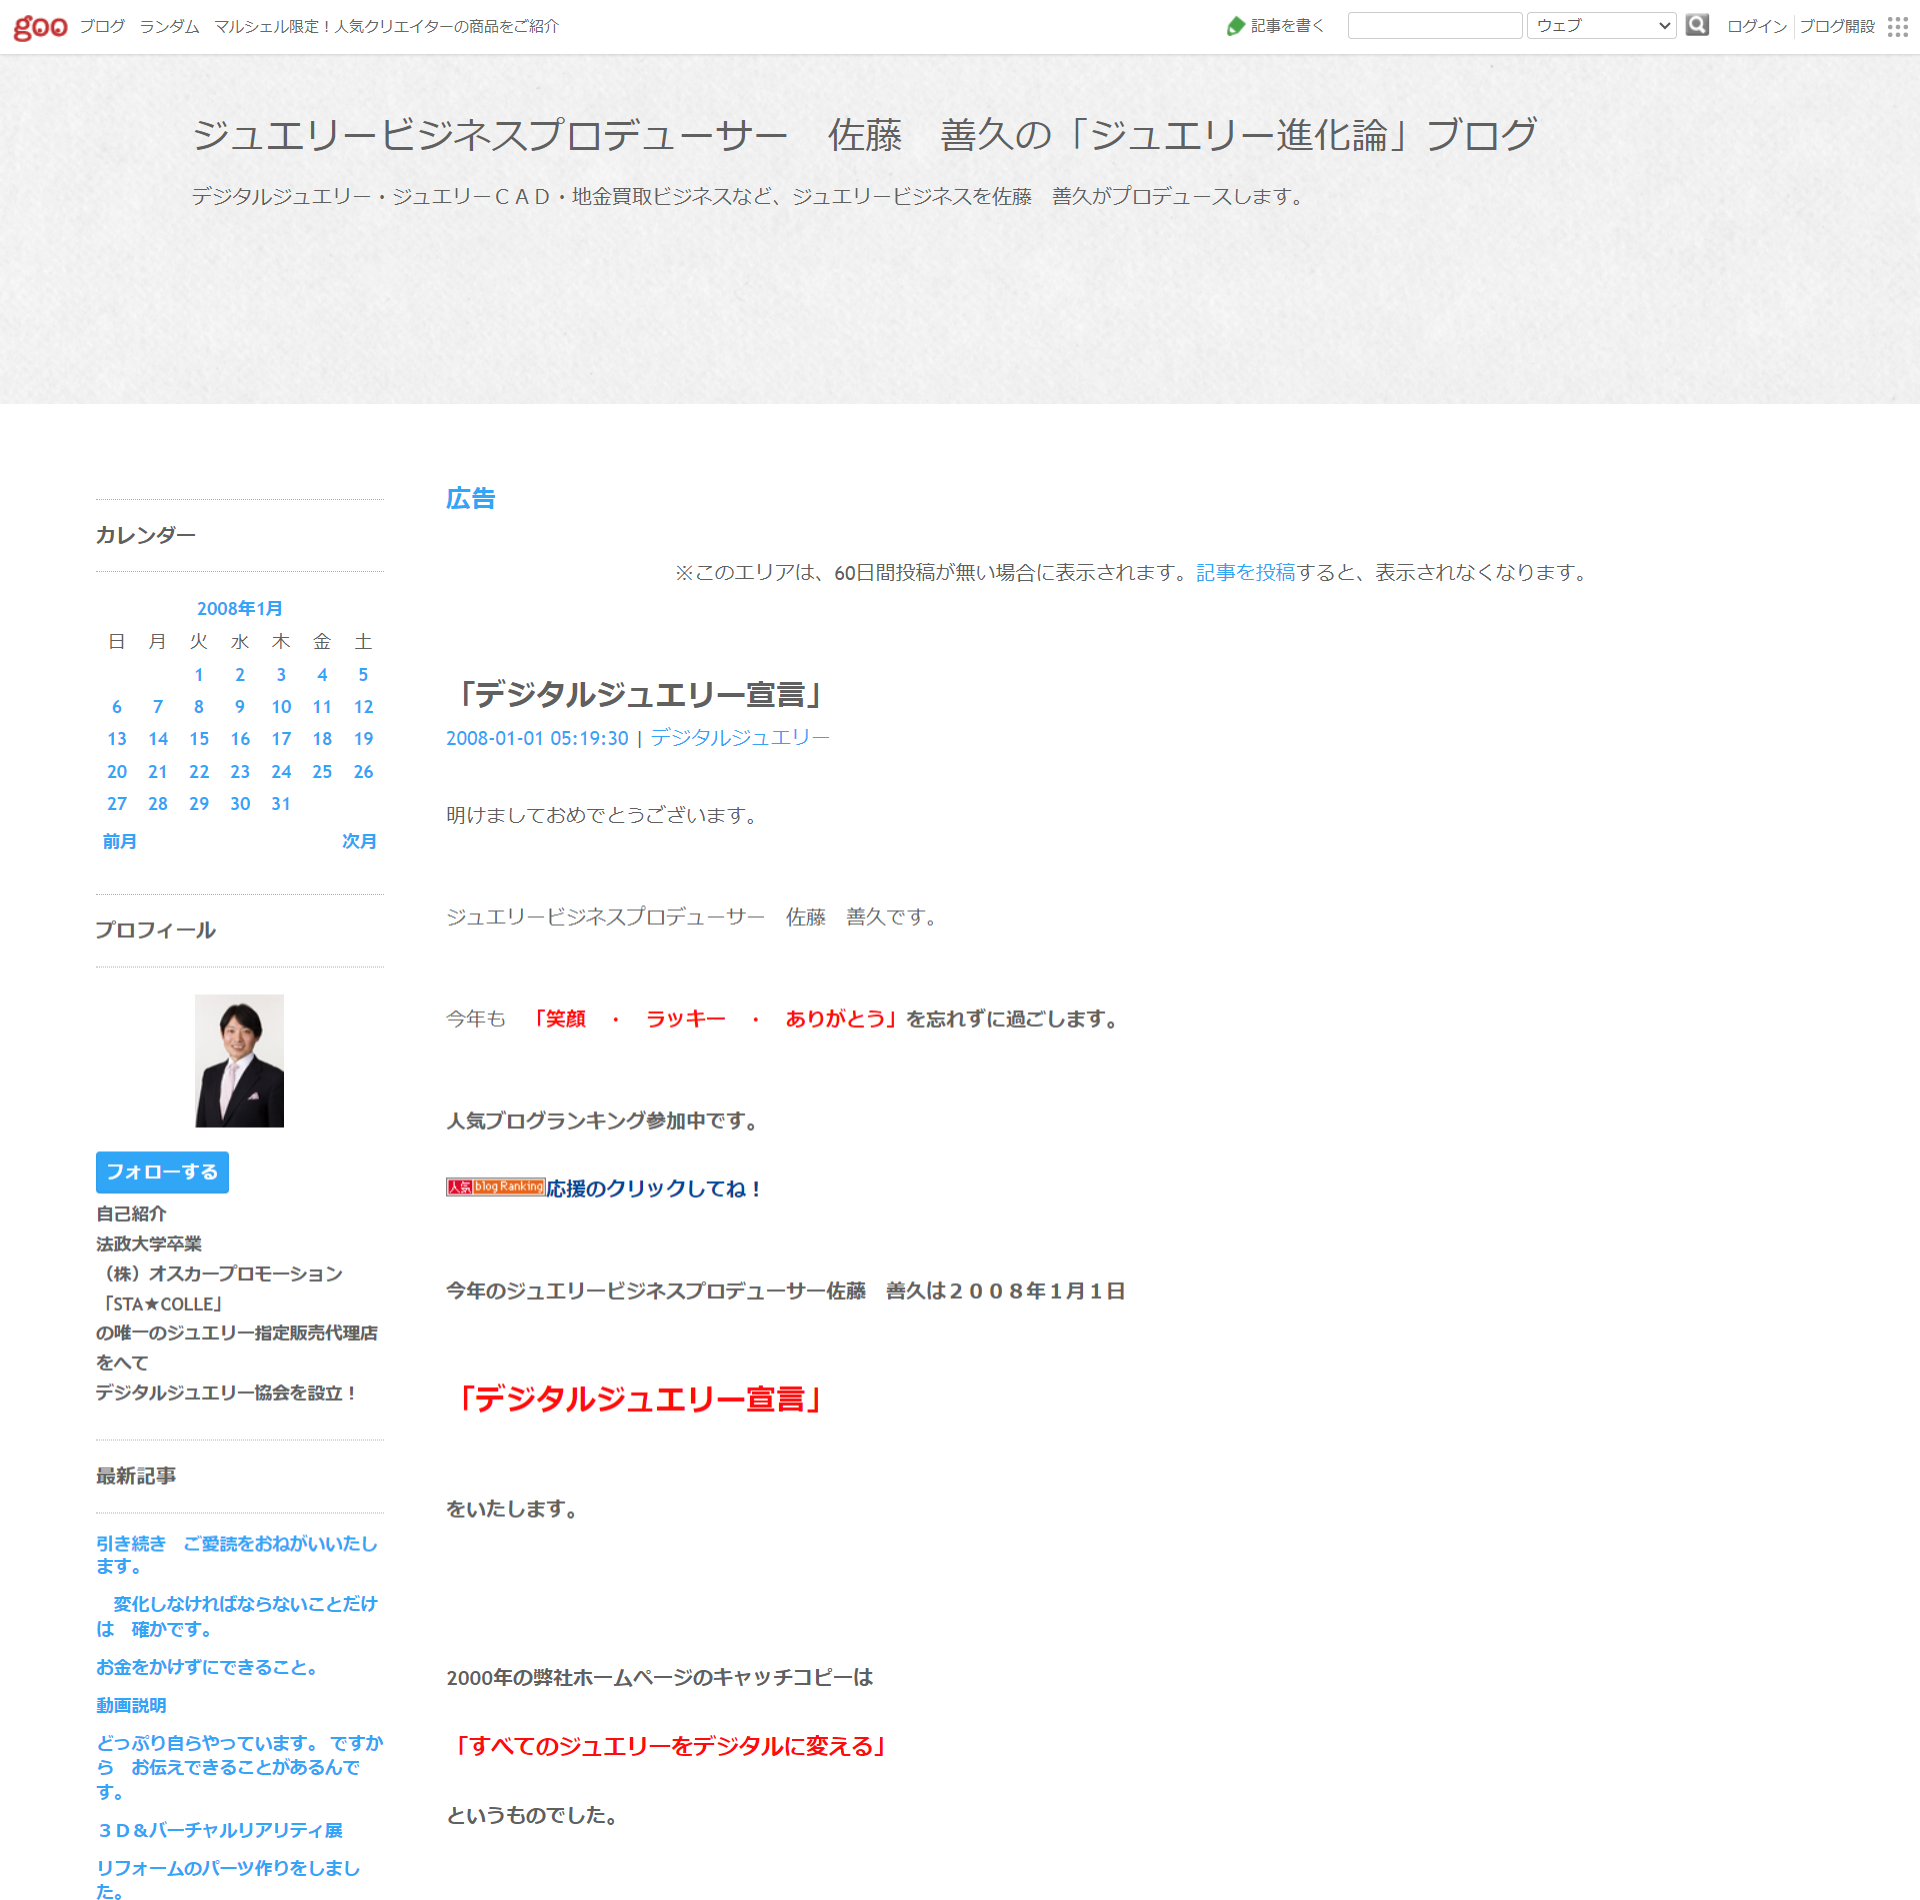This screenshot has width=1920, height=1900.
Task: Select calendar day 19
Action: pos(363,739)
